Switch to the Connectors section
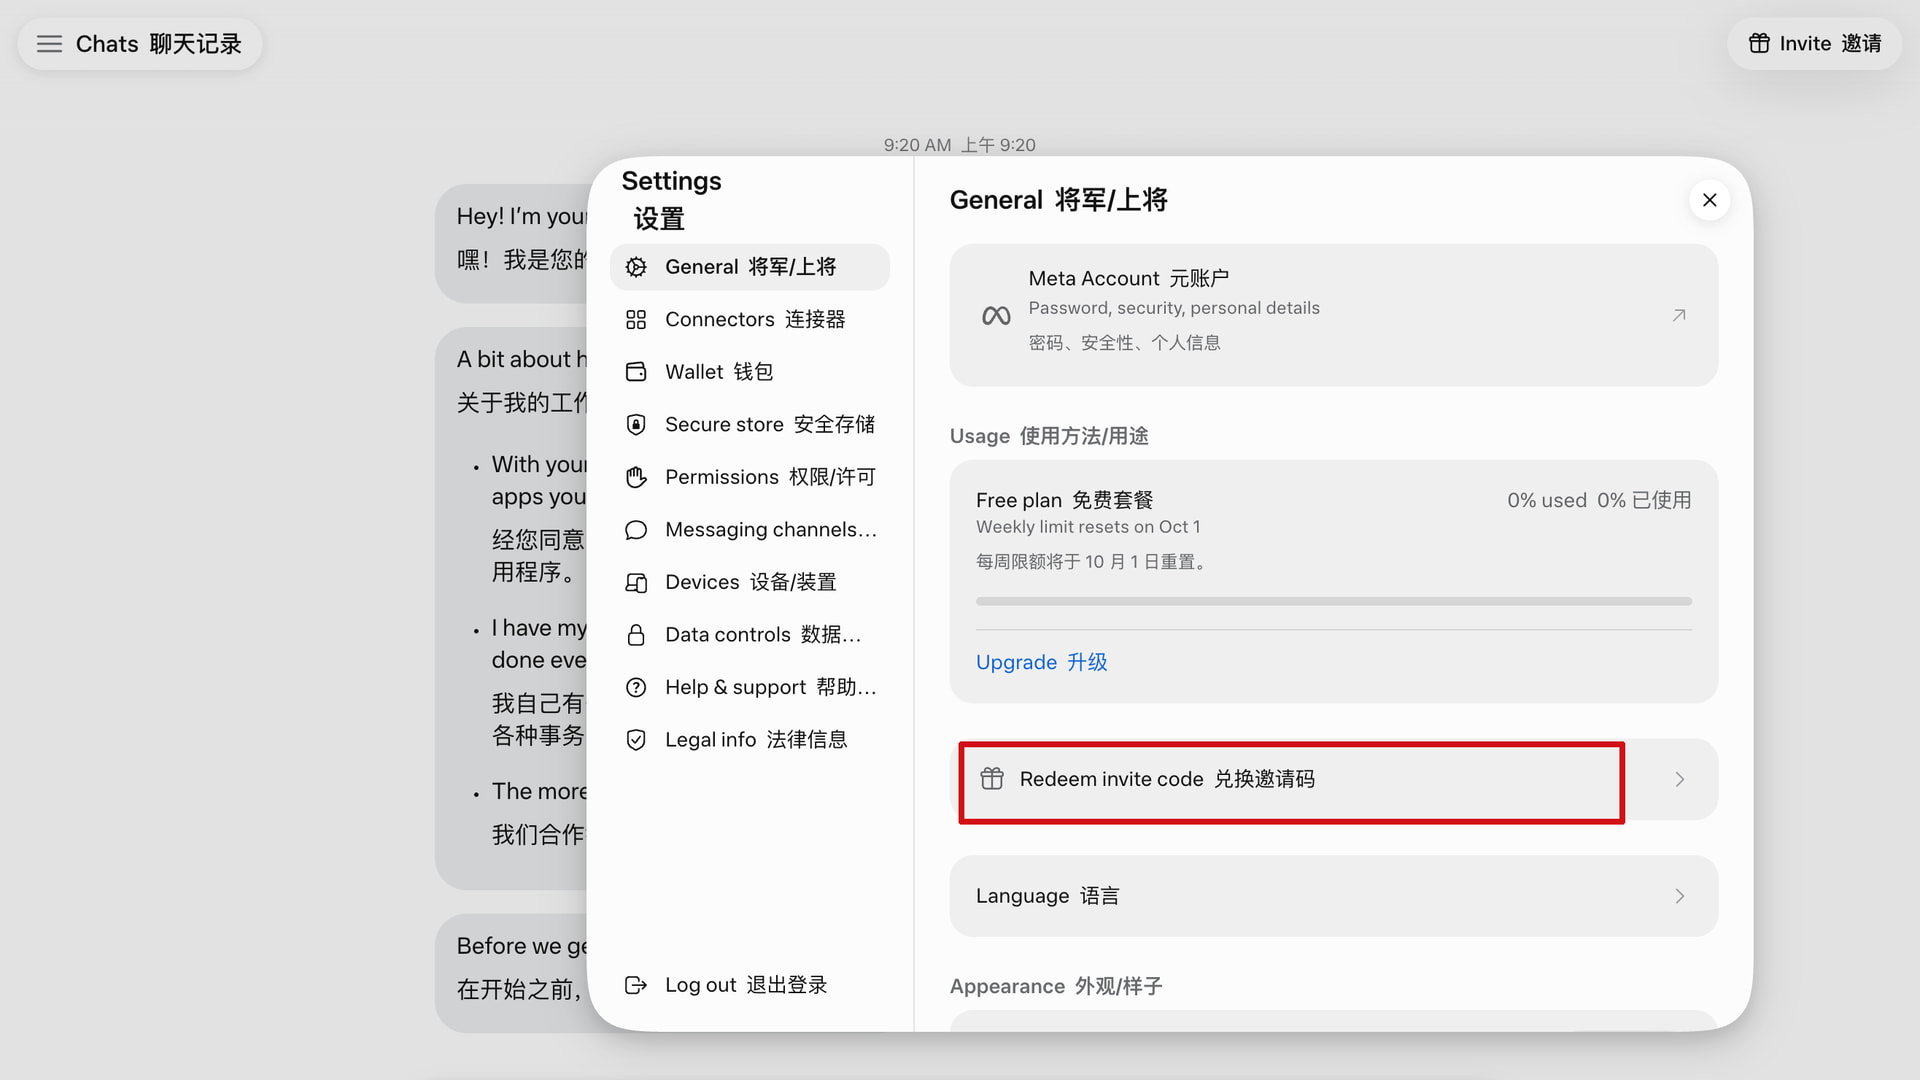 (750, 319)
